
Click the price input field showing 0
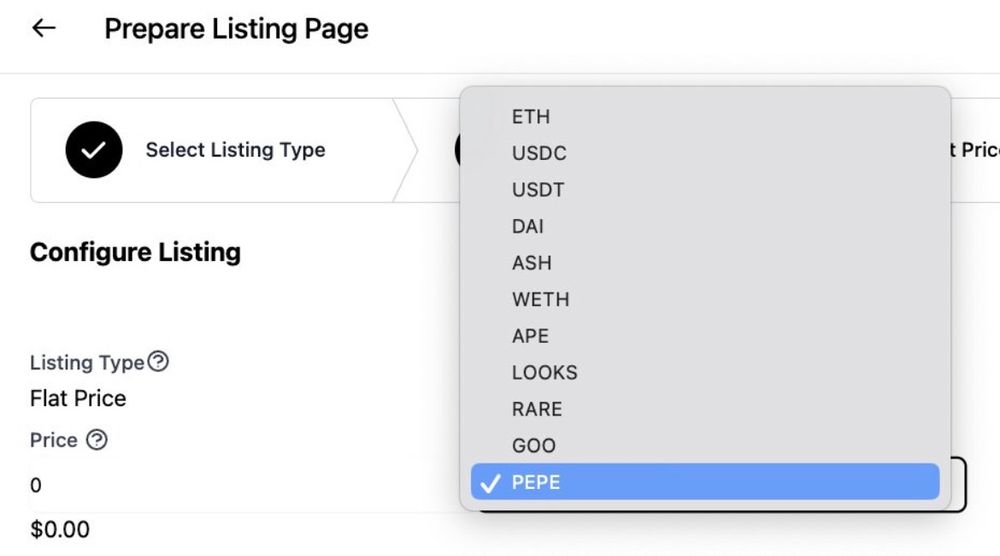point(242,485)
